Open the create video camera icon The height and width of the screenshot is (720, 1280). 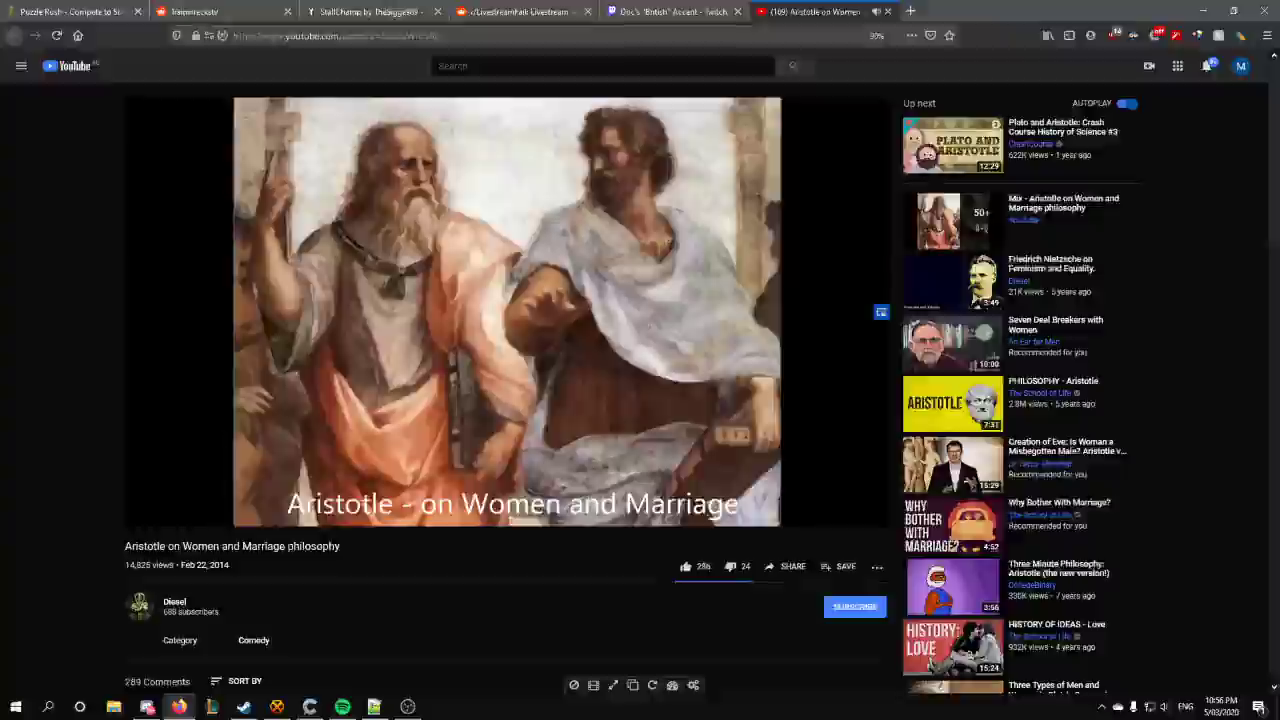tap(1149, 66)
